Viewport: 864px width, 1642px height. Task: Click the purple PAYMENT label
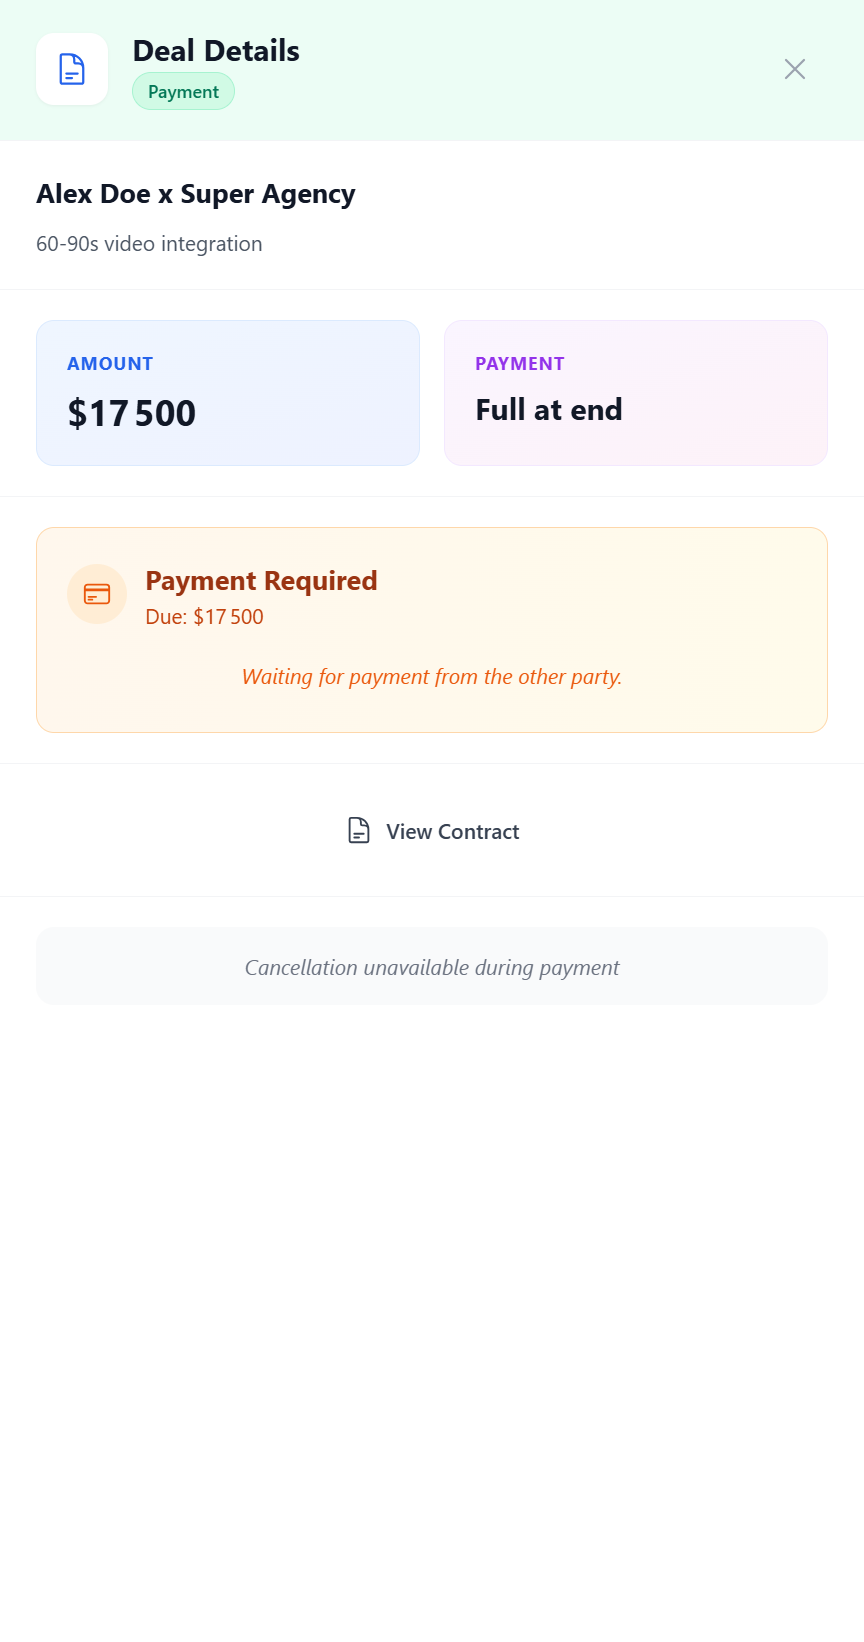tap(520, 364)
